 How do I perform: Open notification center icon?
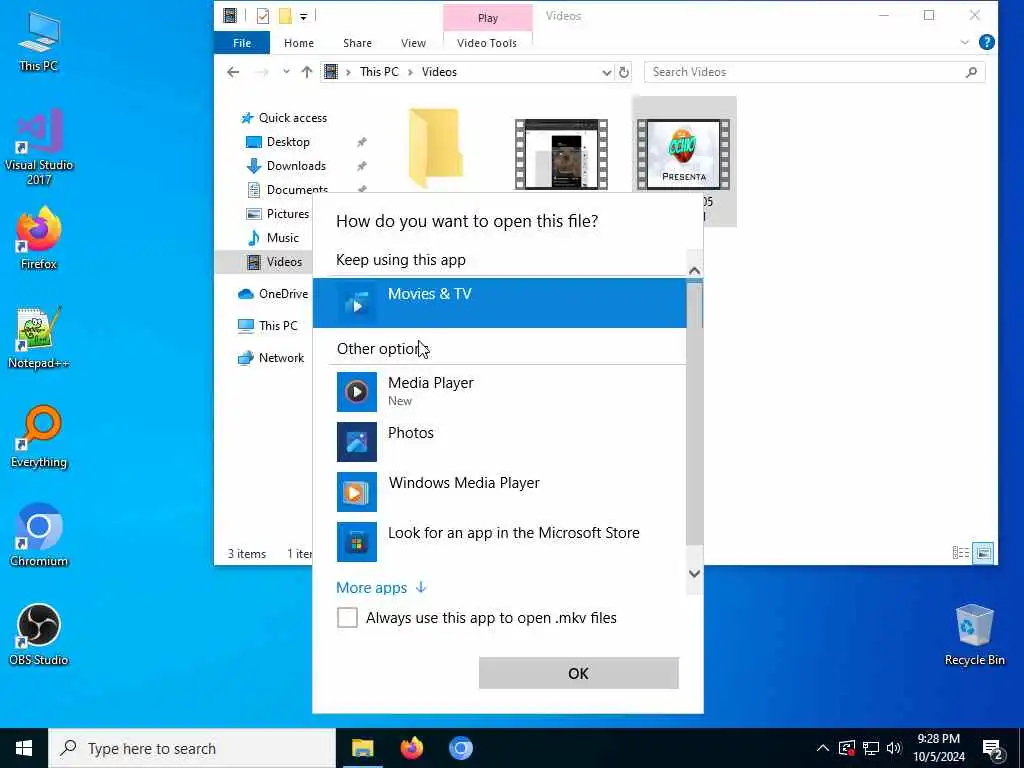(993, 749)
